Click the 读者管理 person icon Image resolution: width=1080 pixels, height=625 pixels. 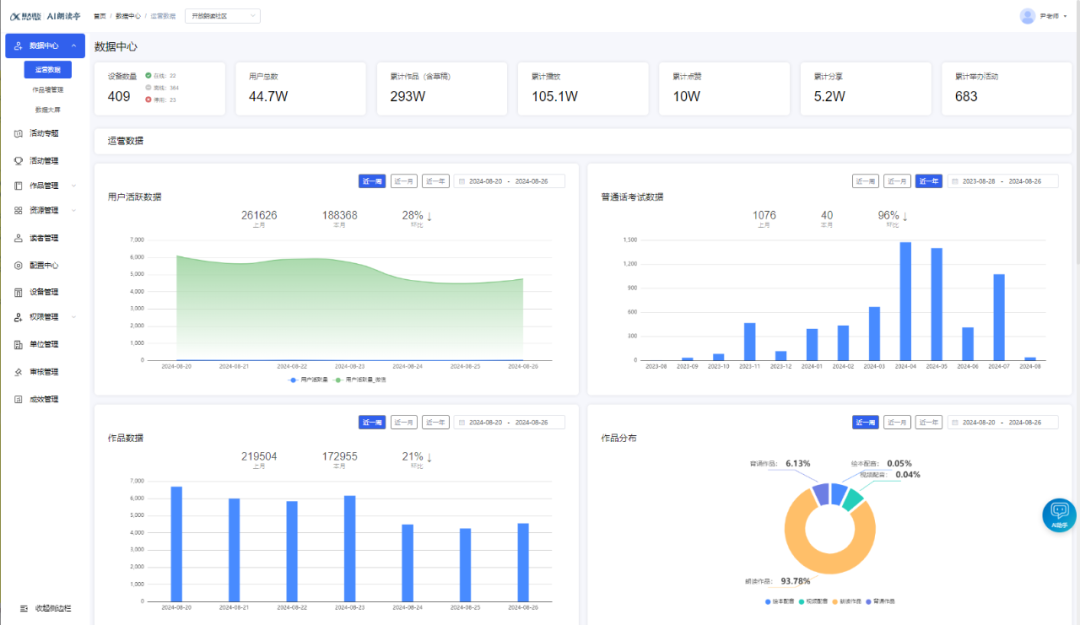click(18, 238)
